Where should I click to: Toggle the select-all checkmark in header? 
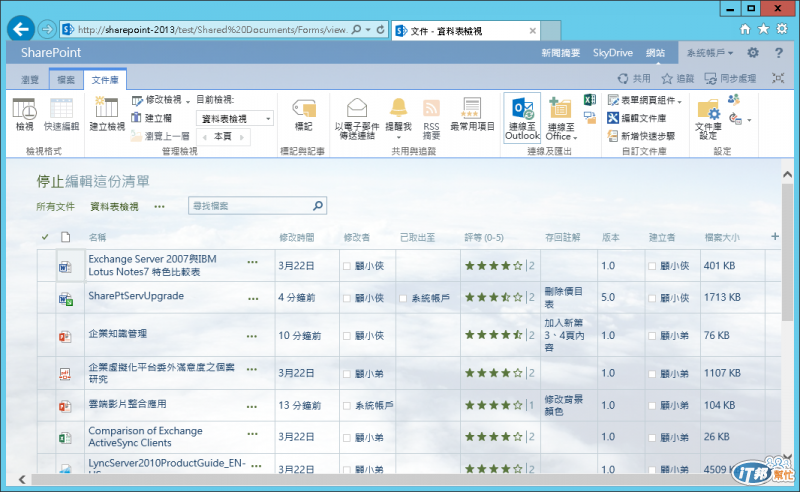pyautogui.click(x=45, y=237)
